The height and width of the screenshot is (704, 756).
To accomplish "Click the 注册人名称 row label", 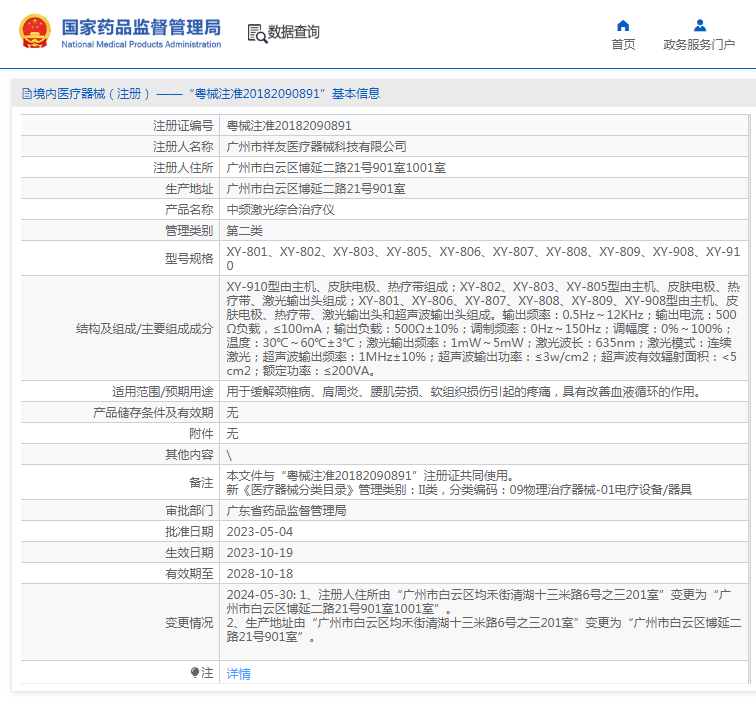I will [183, 147].
